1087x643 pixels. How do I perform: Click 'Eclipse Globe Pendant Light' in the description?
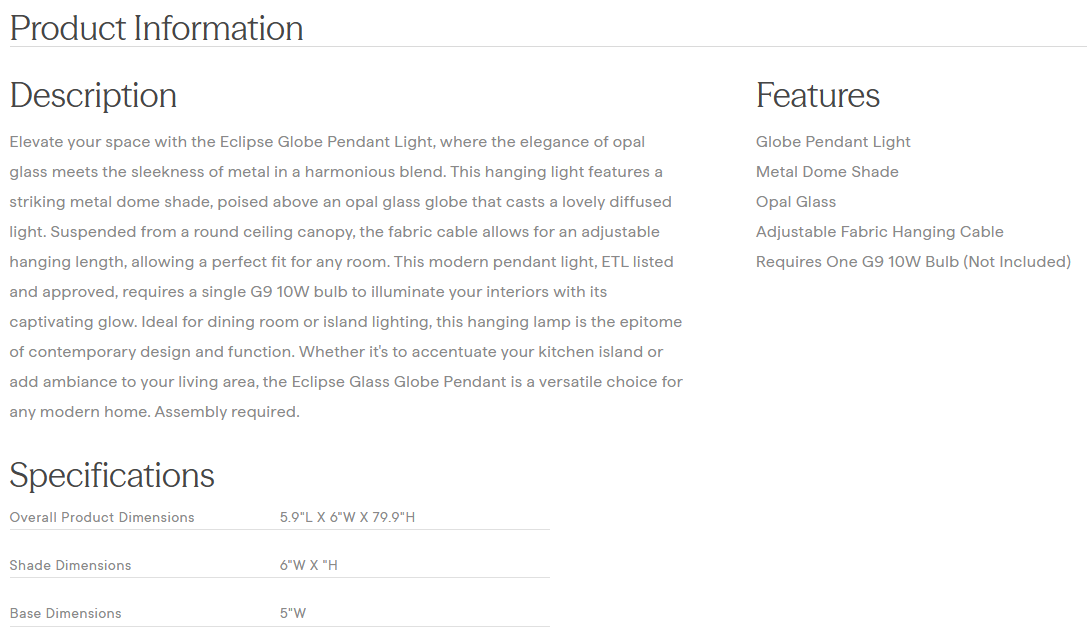(331, 142)
